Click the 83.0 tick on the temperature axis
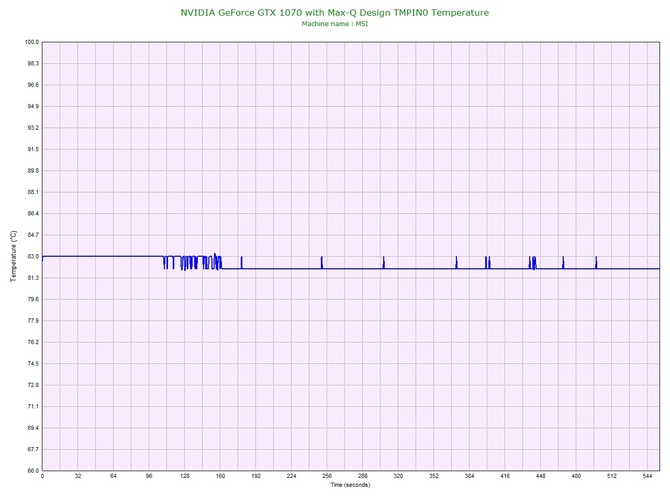The width and height of the screenshot is (670, 502). point(31,257)
